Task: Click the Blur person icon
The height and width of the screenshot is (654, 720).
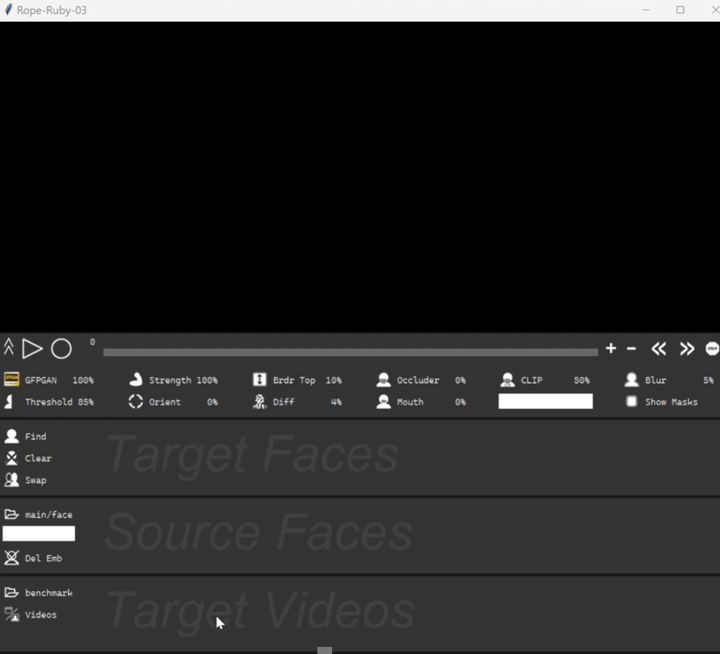Action: pyautogui.click(x=631, y=379)
